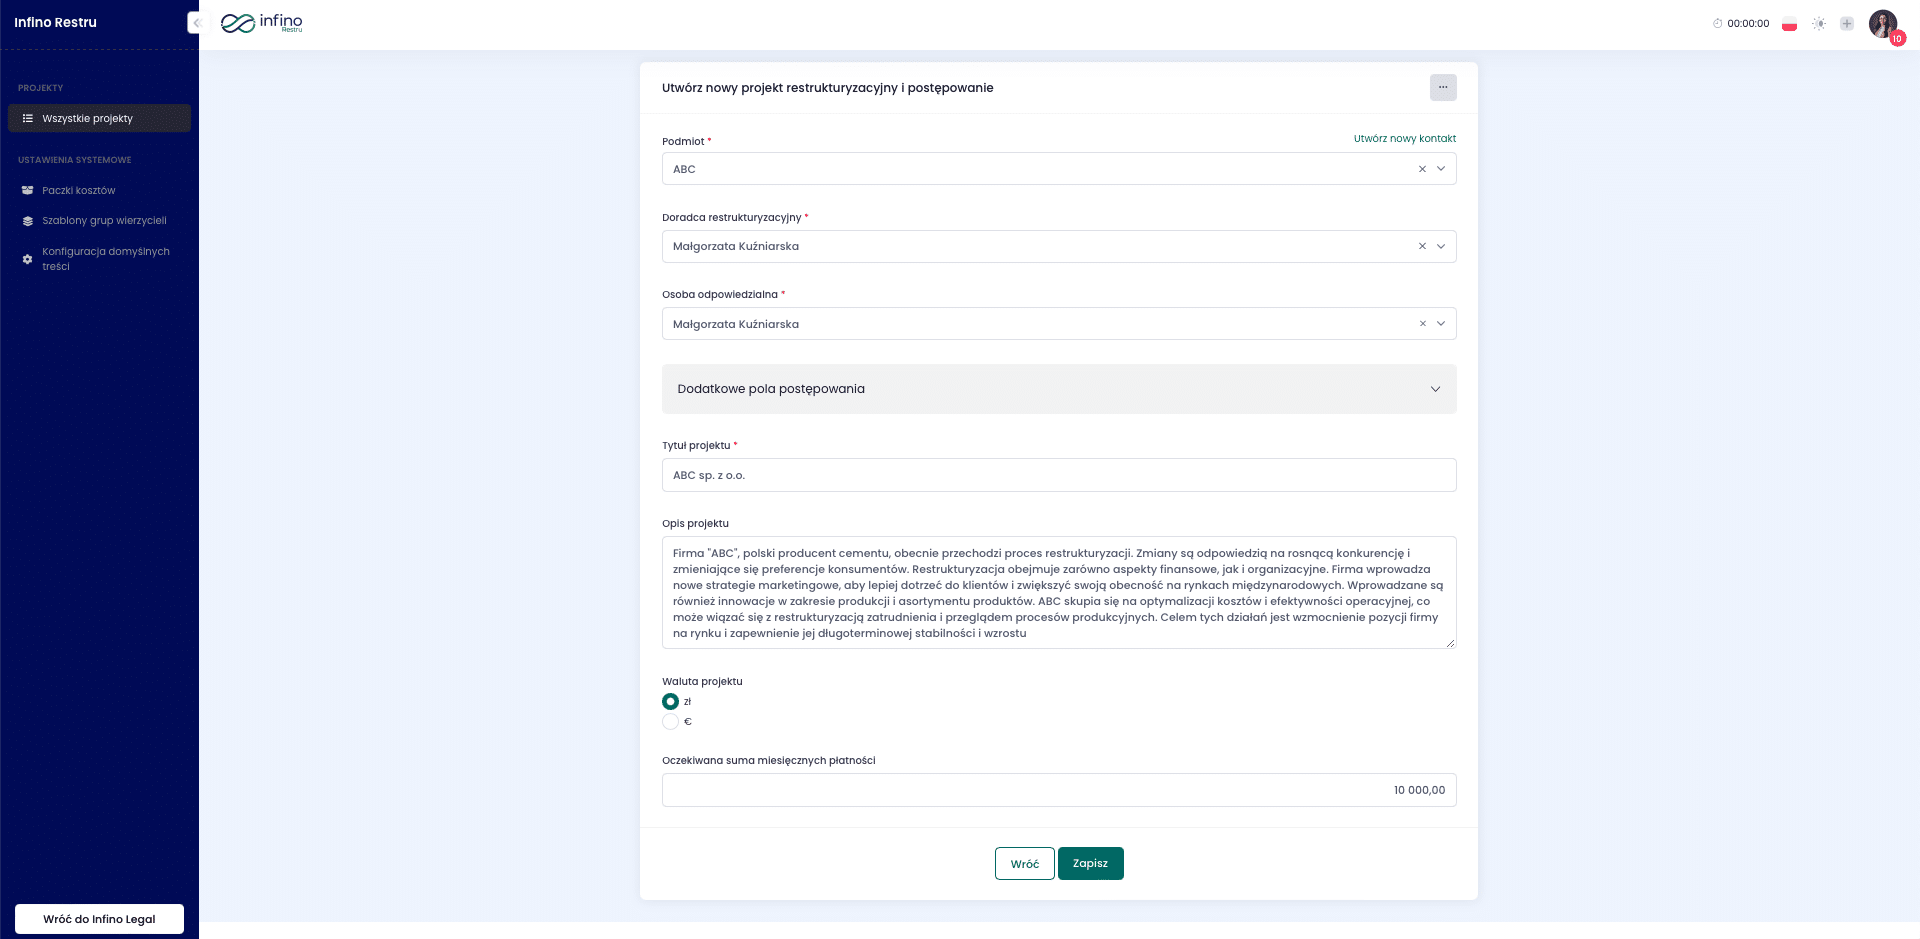1920x939 pixels.
Task: Select the zł currency radio button
Action: [x=670, y=702]
